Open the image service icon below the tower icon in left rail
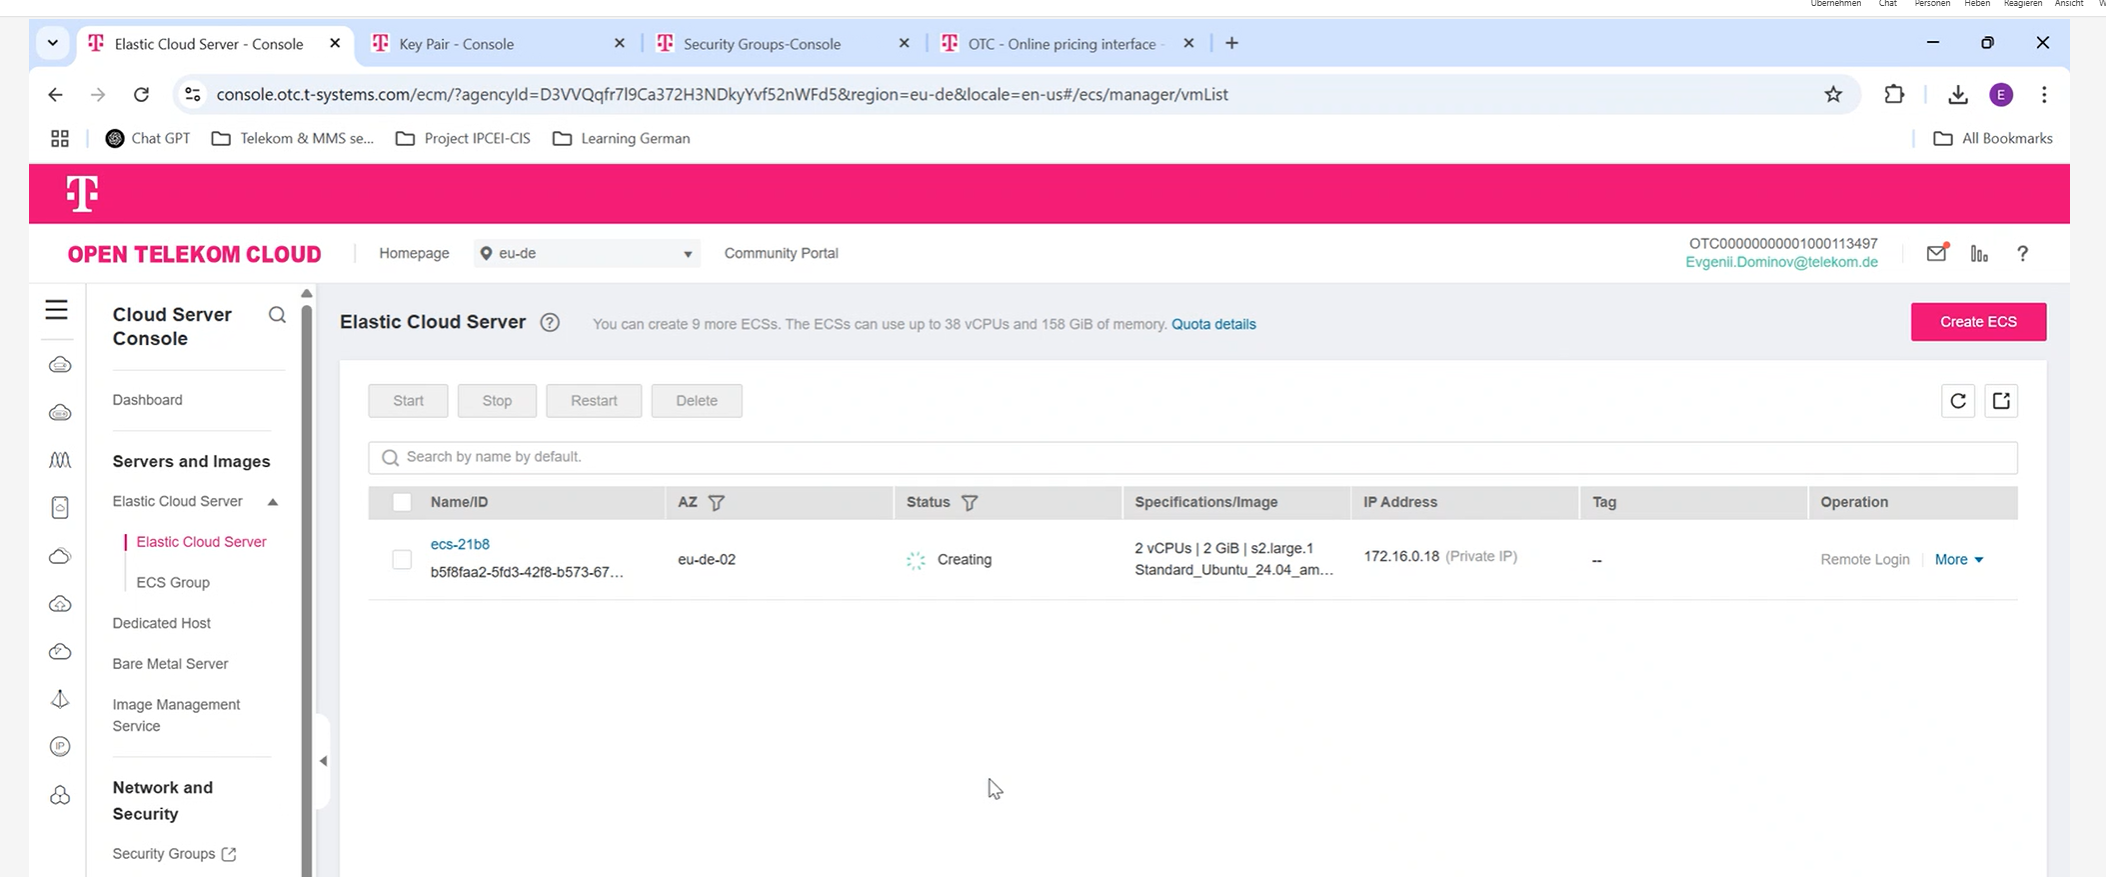The height and width of the screenshot is (877, 2106). 60,508
